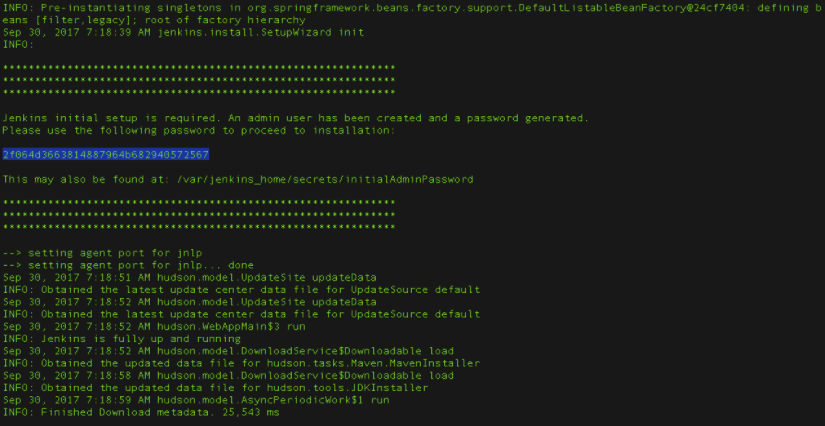Click the hudson.tasks.Maven.MavenInstaller text
825x426 pixels.
[365, 363]
